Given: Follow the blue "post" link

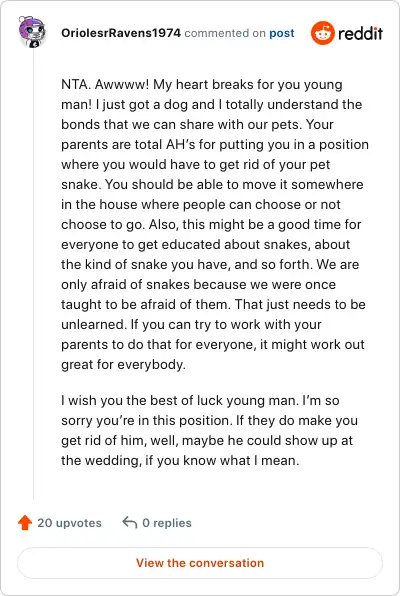Looking at the screenshot, I should [282, 33].
